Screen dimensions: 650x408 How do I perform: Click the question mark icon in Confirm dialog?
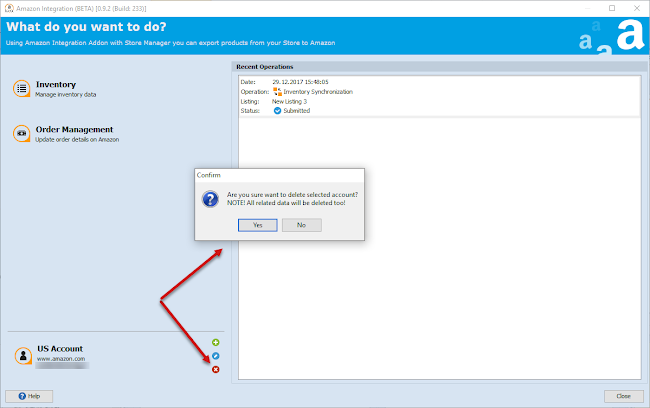click(x=210, y=199)
